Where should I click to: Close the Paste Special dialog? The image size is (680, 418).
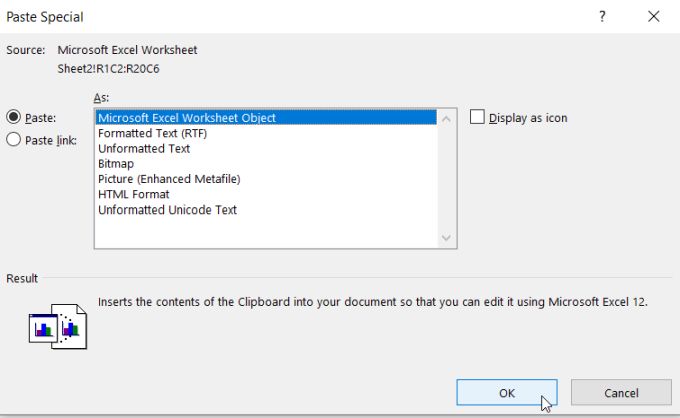coord(654,17)
